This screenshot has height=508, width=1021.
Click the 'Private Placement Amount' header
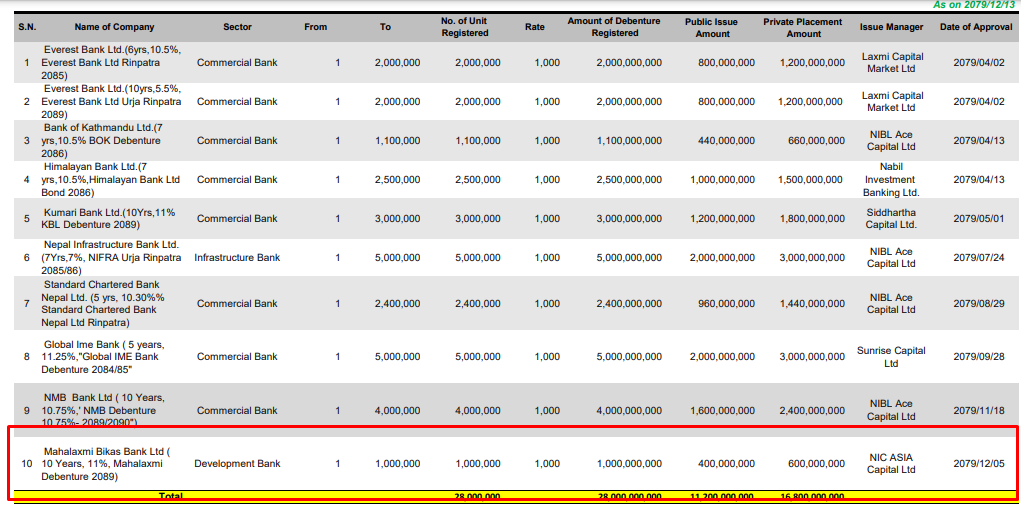[x=803, y=27]
